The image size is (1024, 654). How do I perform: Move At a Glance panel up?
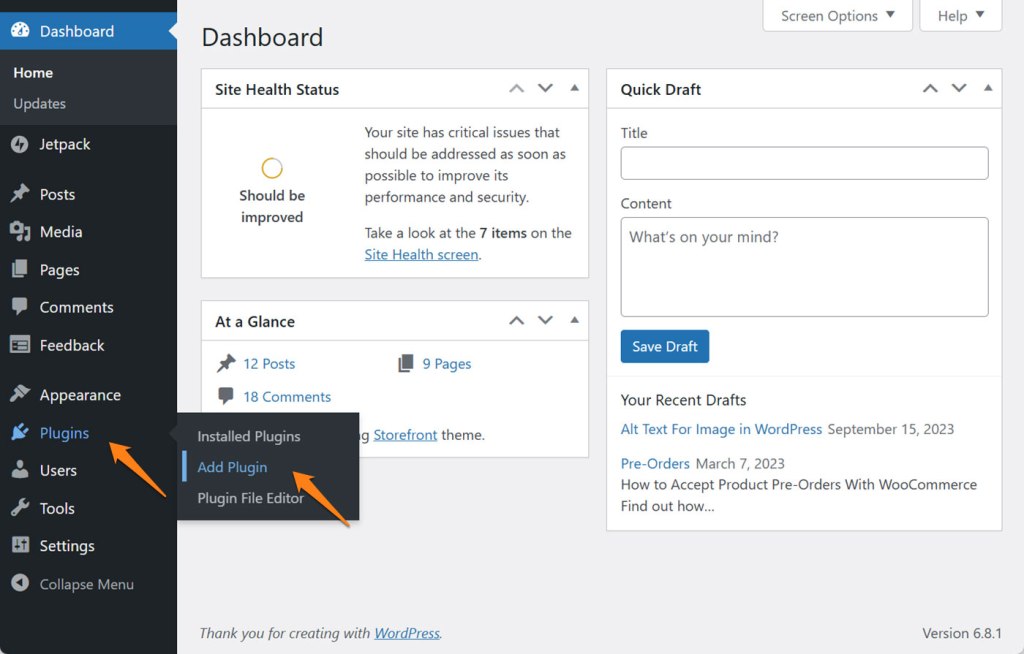(517, 320)
